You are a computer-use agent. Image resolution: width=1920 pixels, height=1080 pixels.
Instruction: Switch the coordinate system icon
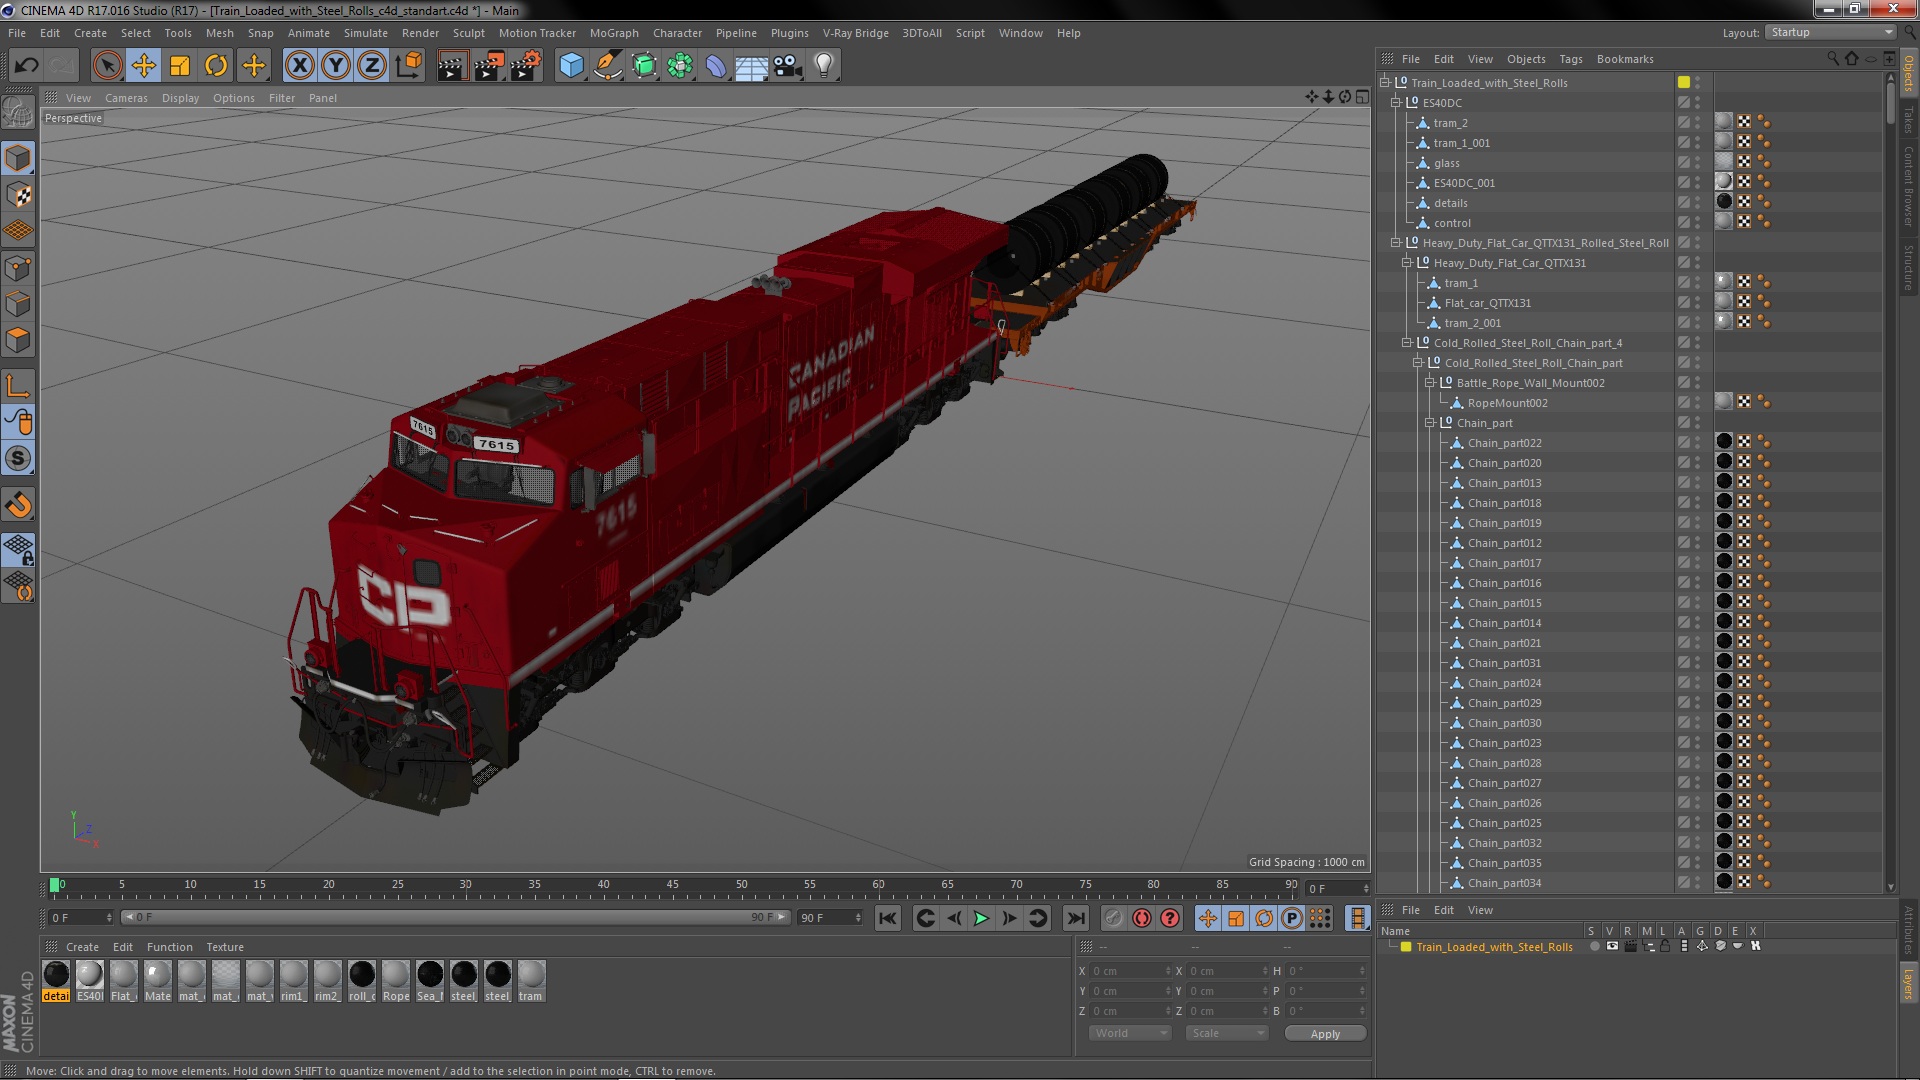coord(408,66)
